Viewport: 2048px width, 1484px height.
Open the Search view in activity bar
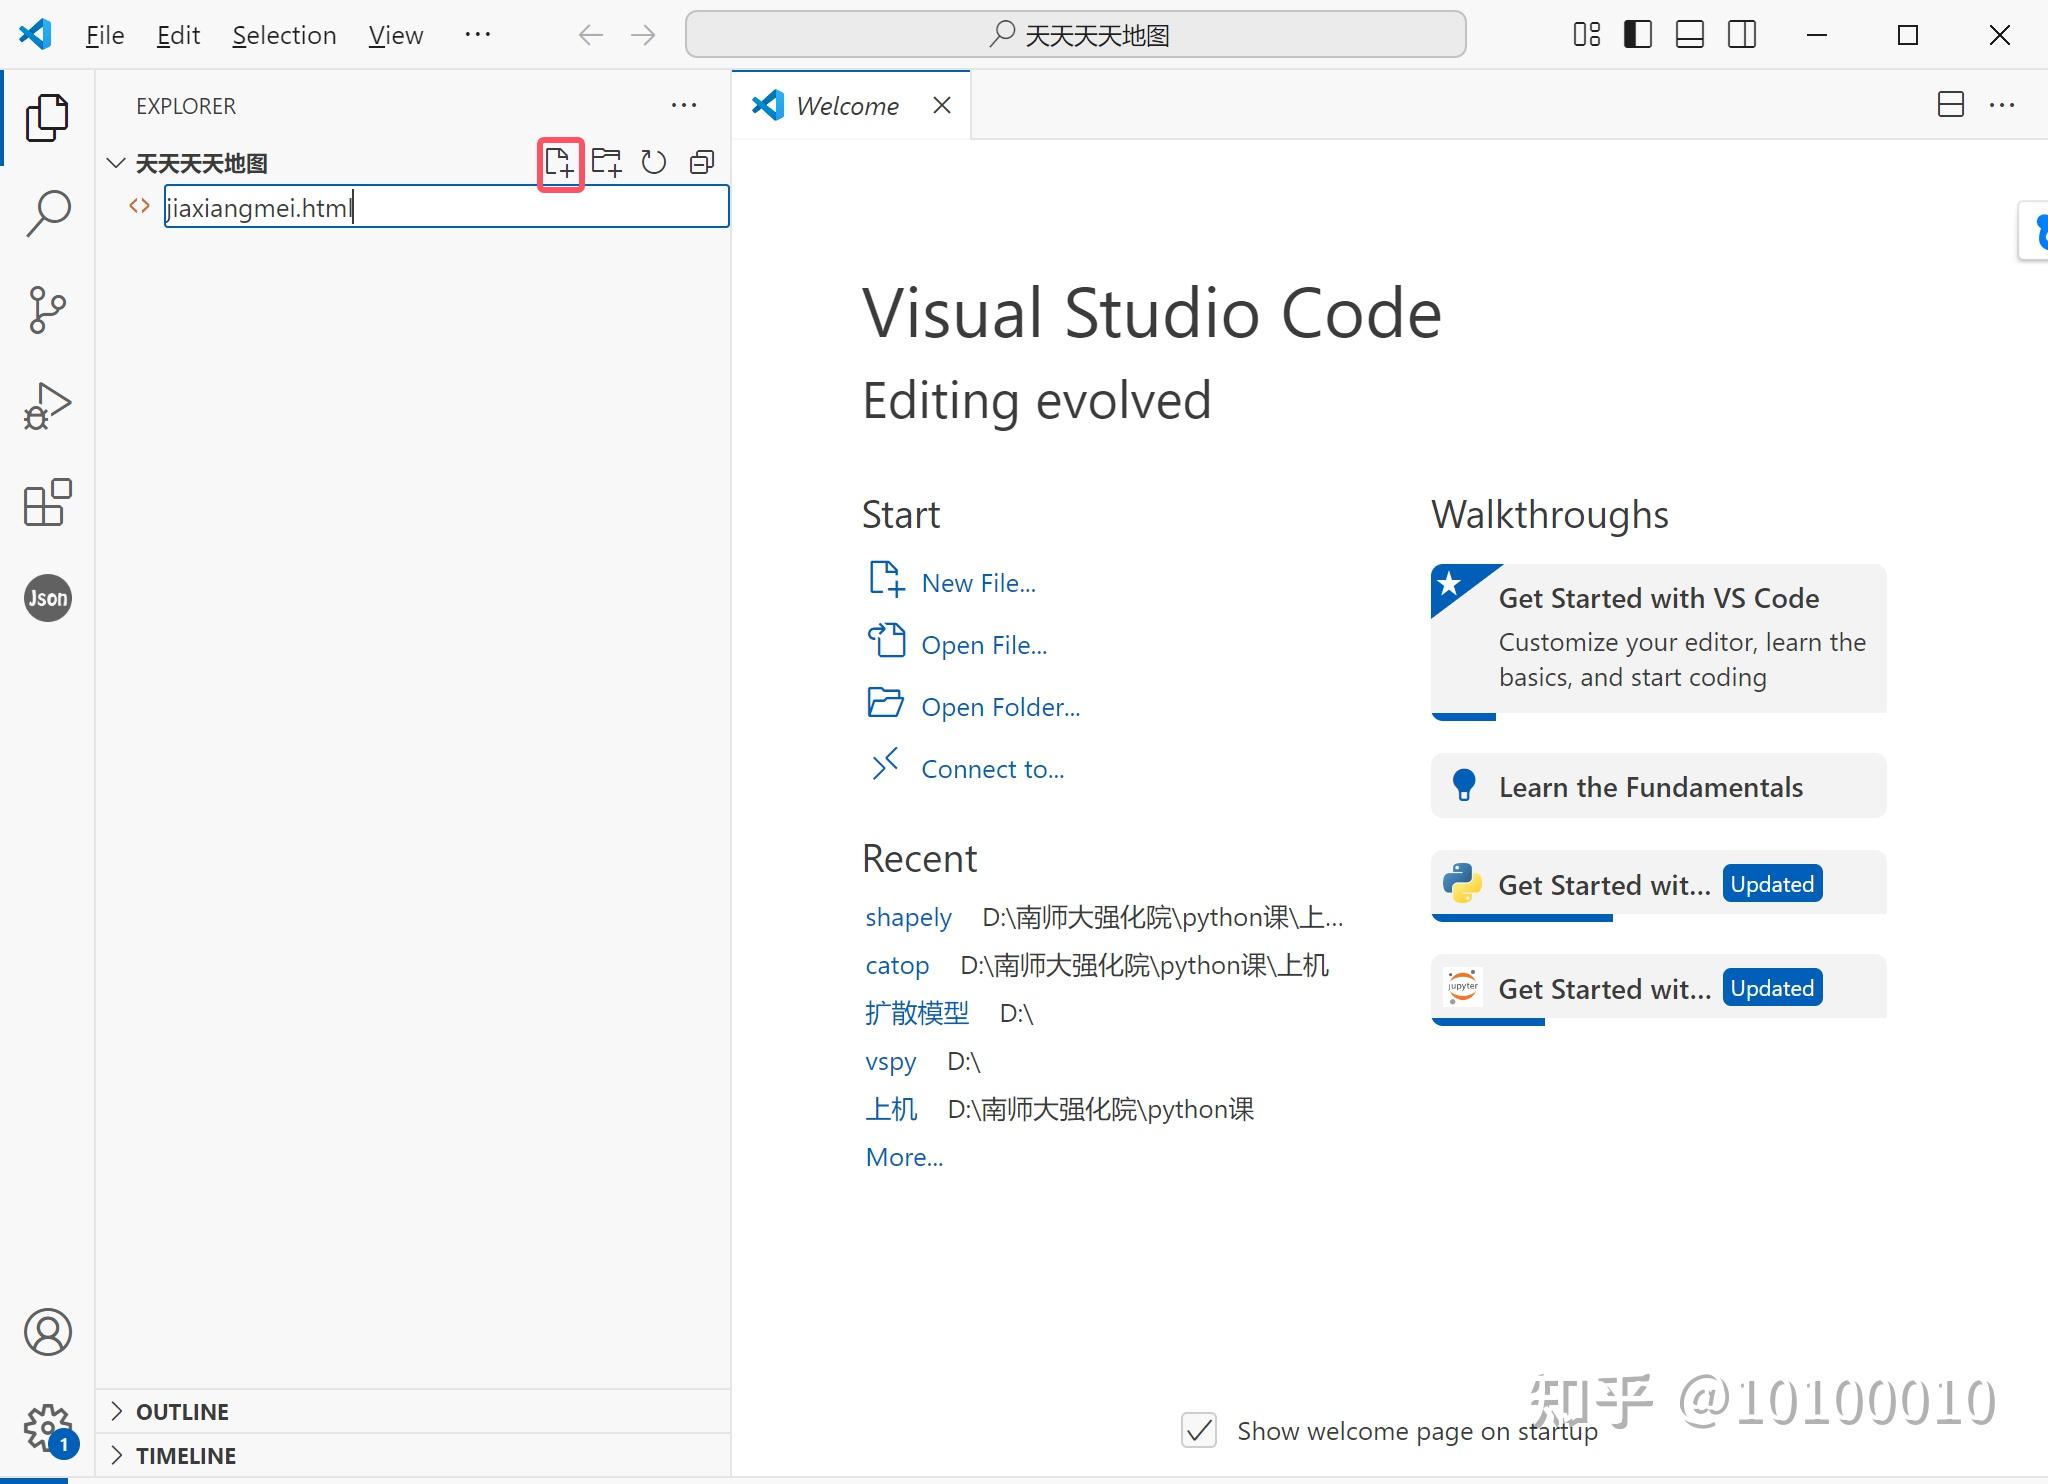(x=47, y=213)
